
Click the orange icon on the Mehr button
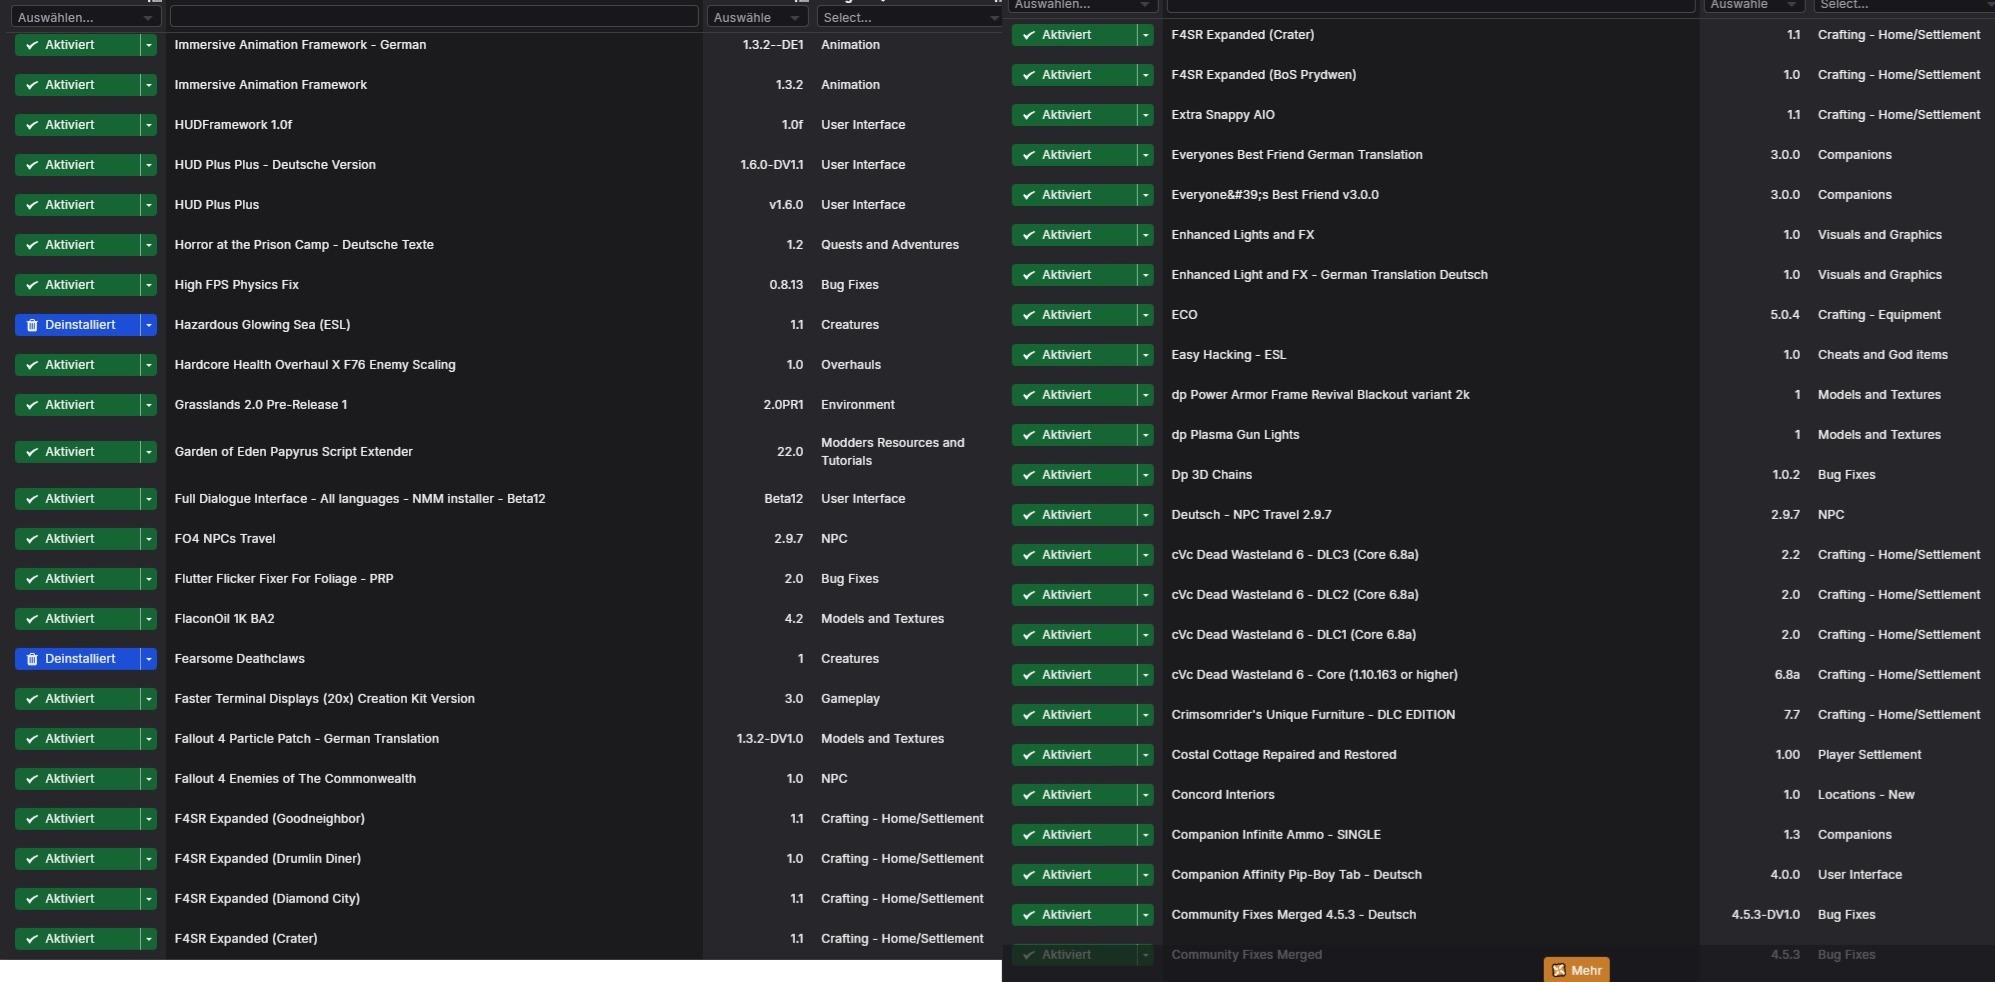click(x=1558, y=970)
